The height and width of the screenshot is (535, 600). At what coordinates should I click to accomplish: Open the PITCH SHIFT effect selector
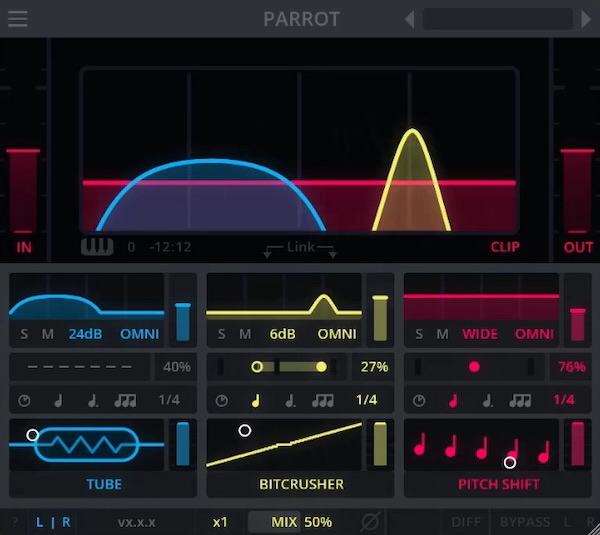click(498, 484)
